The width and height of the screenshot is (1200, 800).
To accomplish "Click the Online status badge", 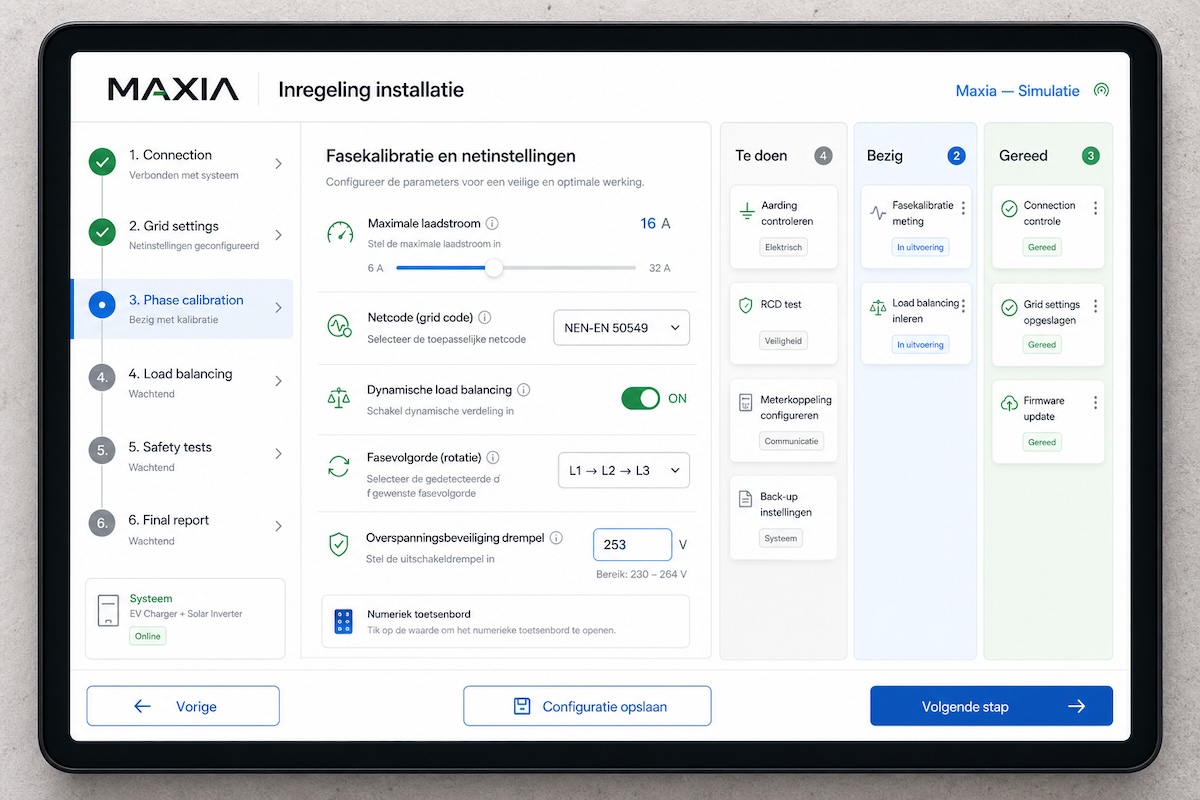I will tap(148, 636).
